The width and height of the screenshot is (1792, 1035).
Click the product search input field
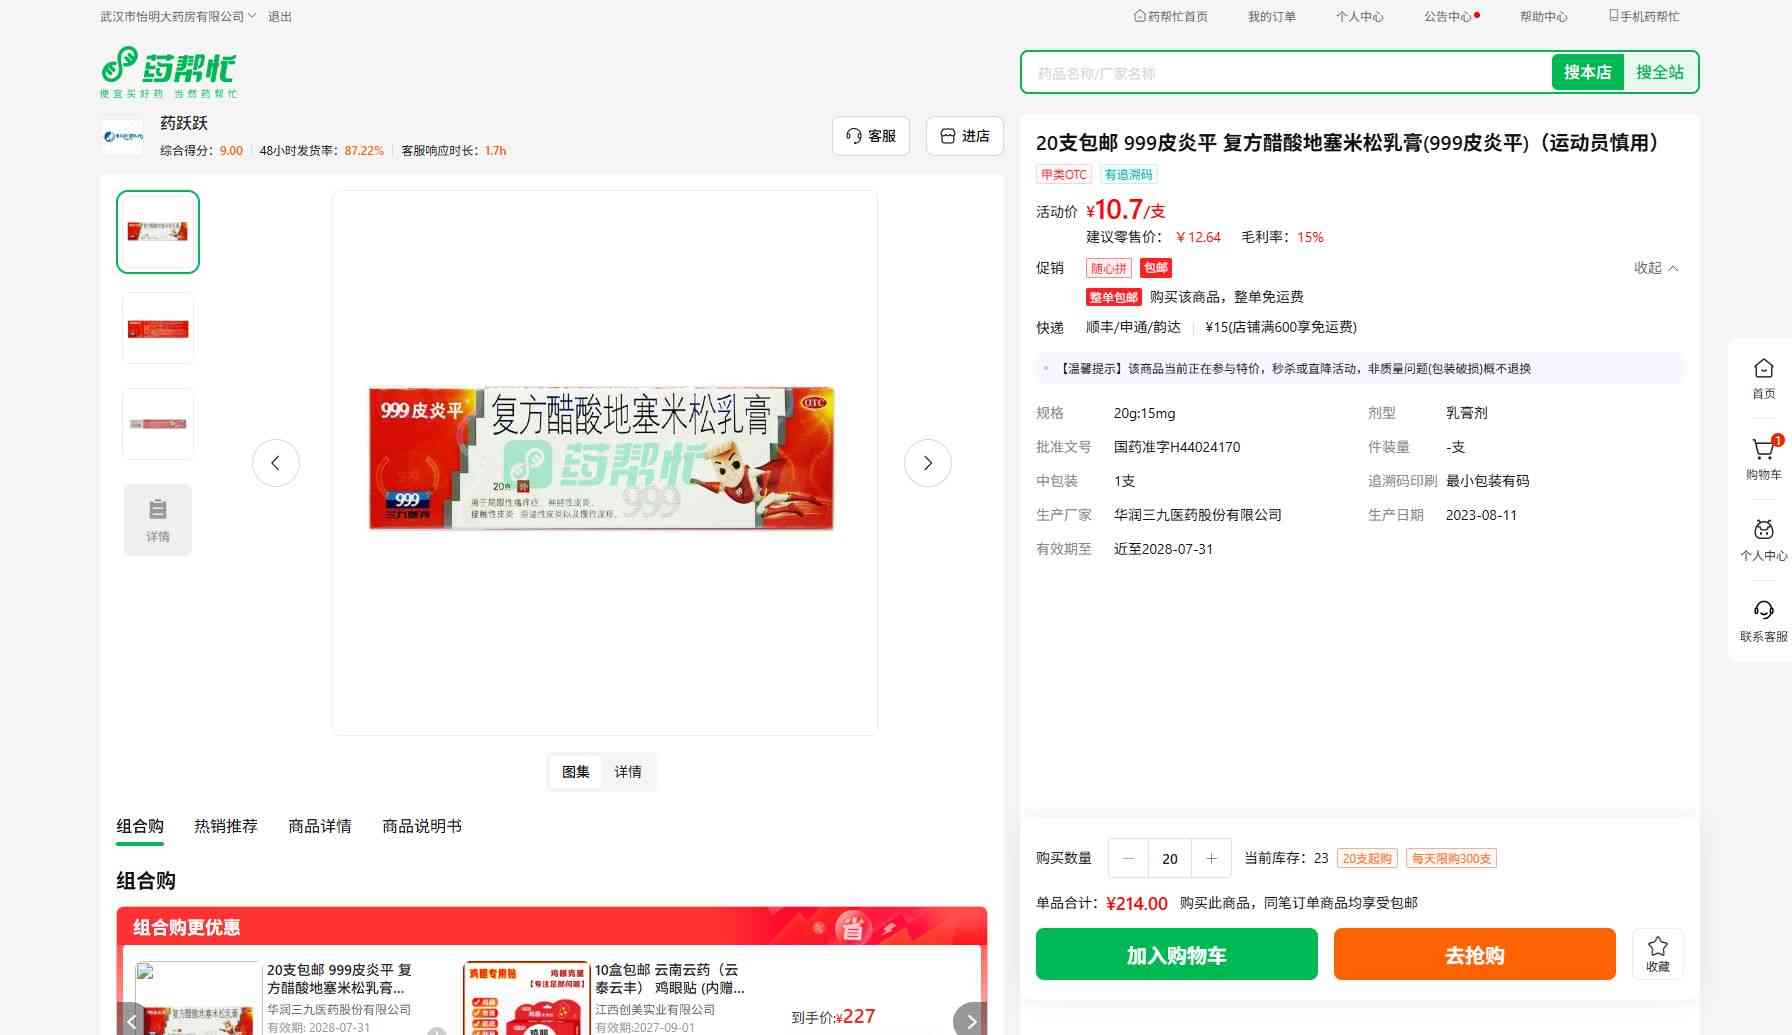click(1285, 73)
